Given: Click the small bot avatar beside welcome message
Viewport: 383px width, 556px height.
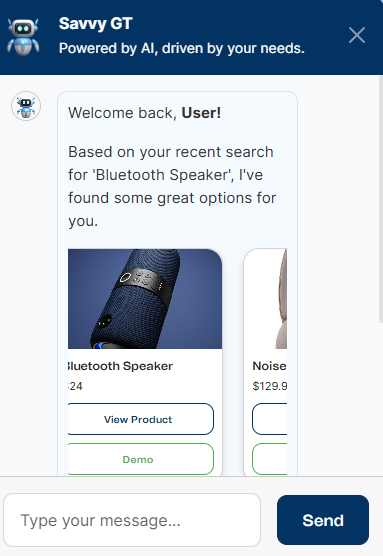Looking at the screenshot, I should tap(26, 106).
